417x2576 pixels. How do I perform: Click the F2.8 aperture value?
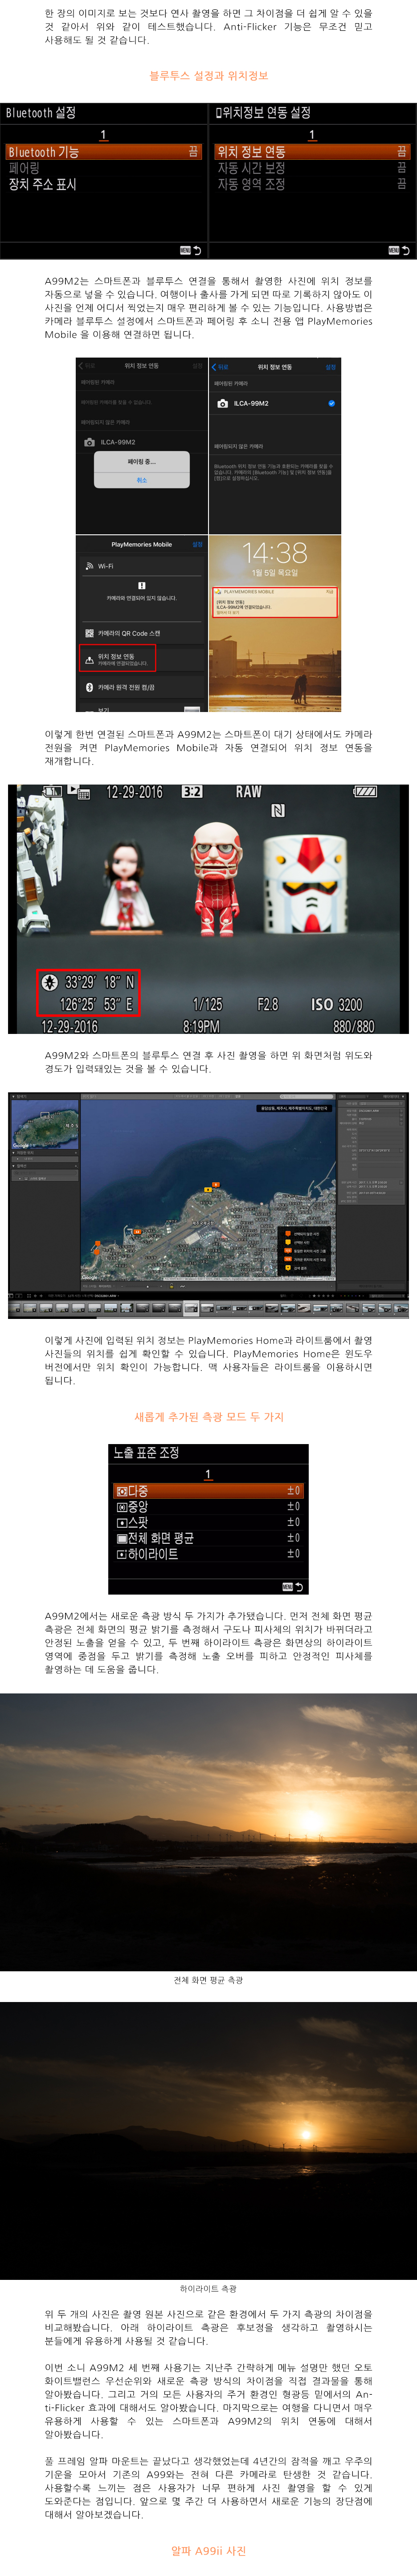click(x=268, y=1004)
